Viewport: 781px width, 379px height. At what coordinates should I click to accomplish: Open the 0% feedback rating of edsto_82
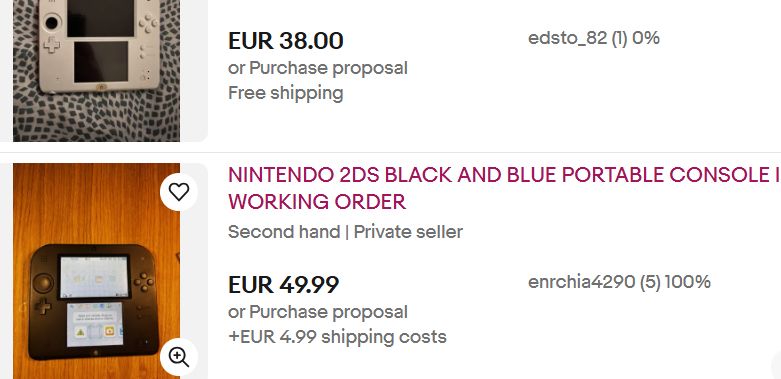[x=646, y=38]
